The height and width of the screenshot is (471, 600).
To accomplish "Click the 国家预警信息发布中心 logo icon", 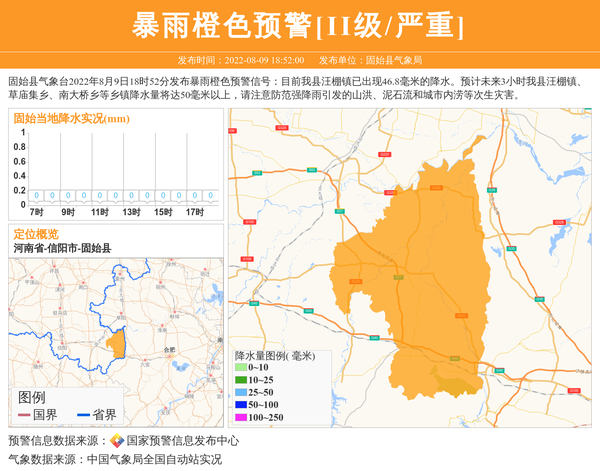I will click(x=117, y=441).
